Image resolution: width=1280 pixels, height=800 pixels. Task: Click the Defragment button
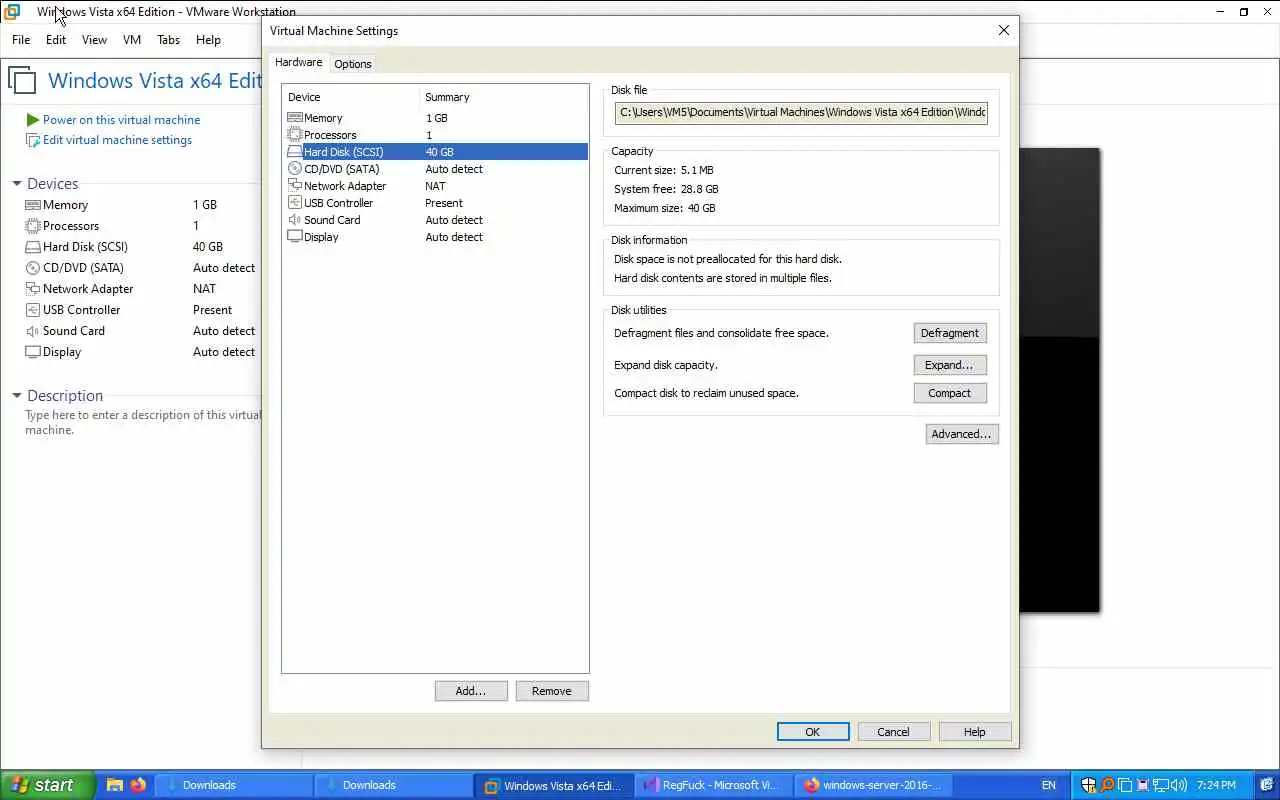[950, 333]
